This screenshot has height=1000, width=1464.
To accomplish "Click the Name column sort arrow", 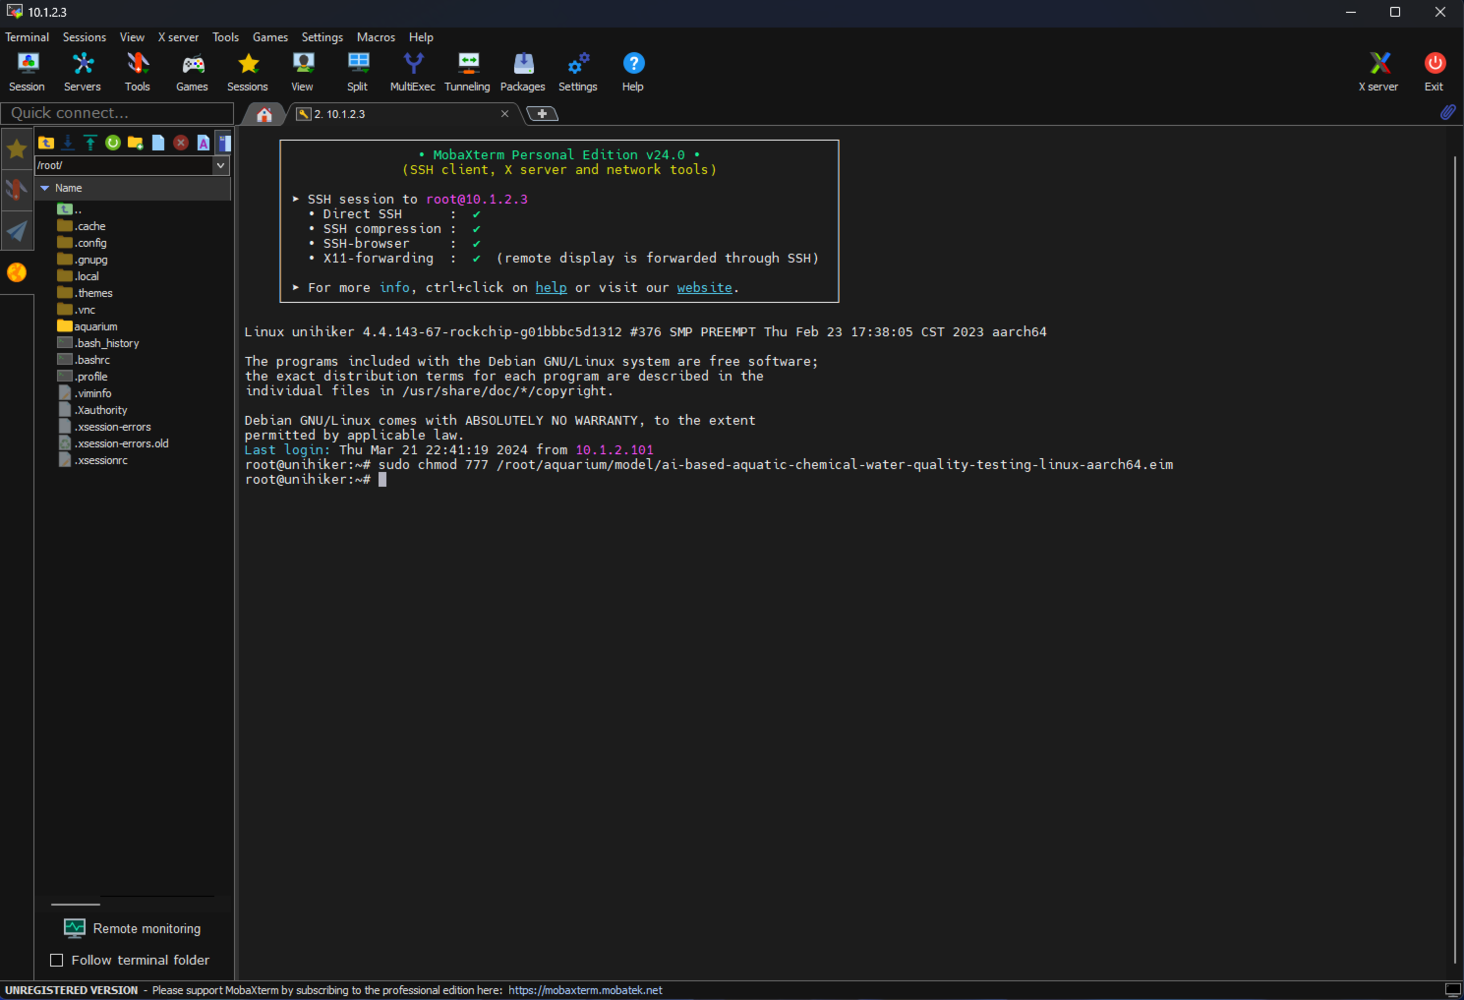I will (x=45, y=188).
